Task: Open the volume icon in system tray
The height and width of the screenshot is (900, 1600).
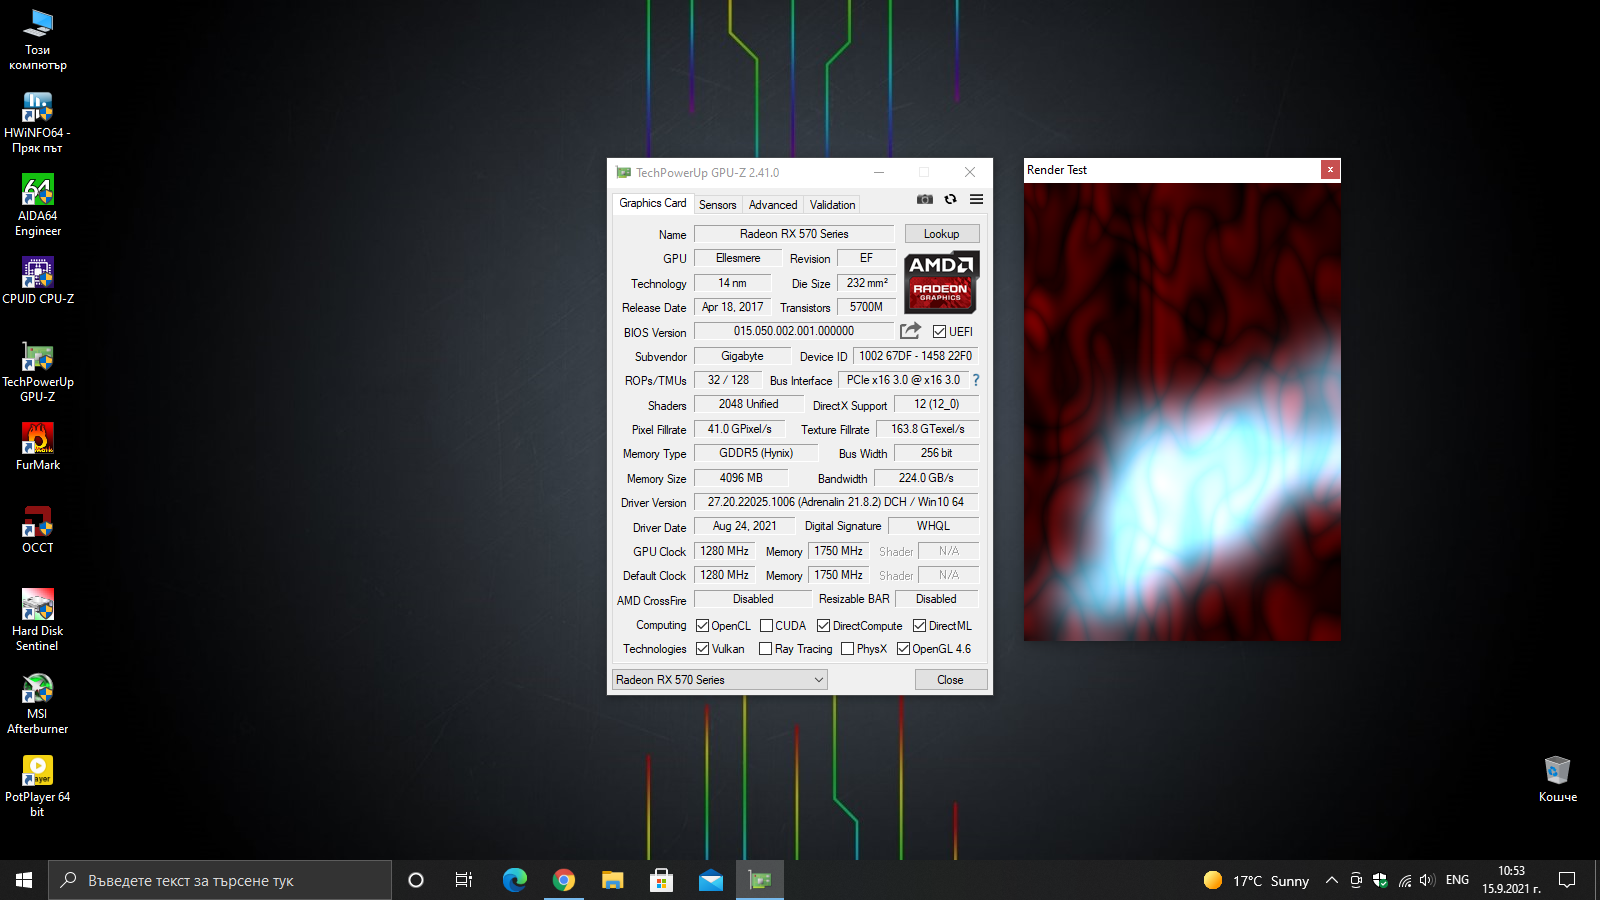Action: [1427, 880]
